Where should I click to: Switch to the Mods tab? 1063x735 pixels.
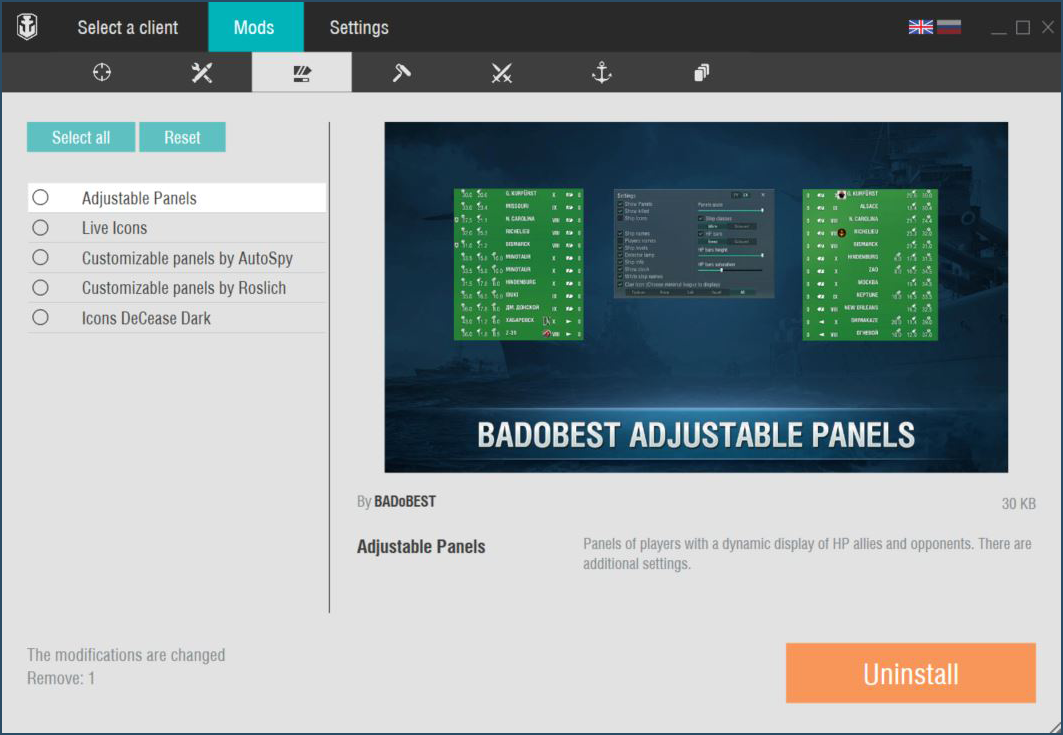point(254,27)
